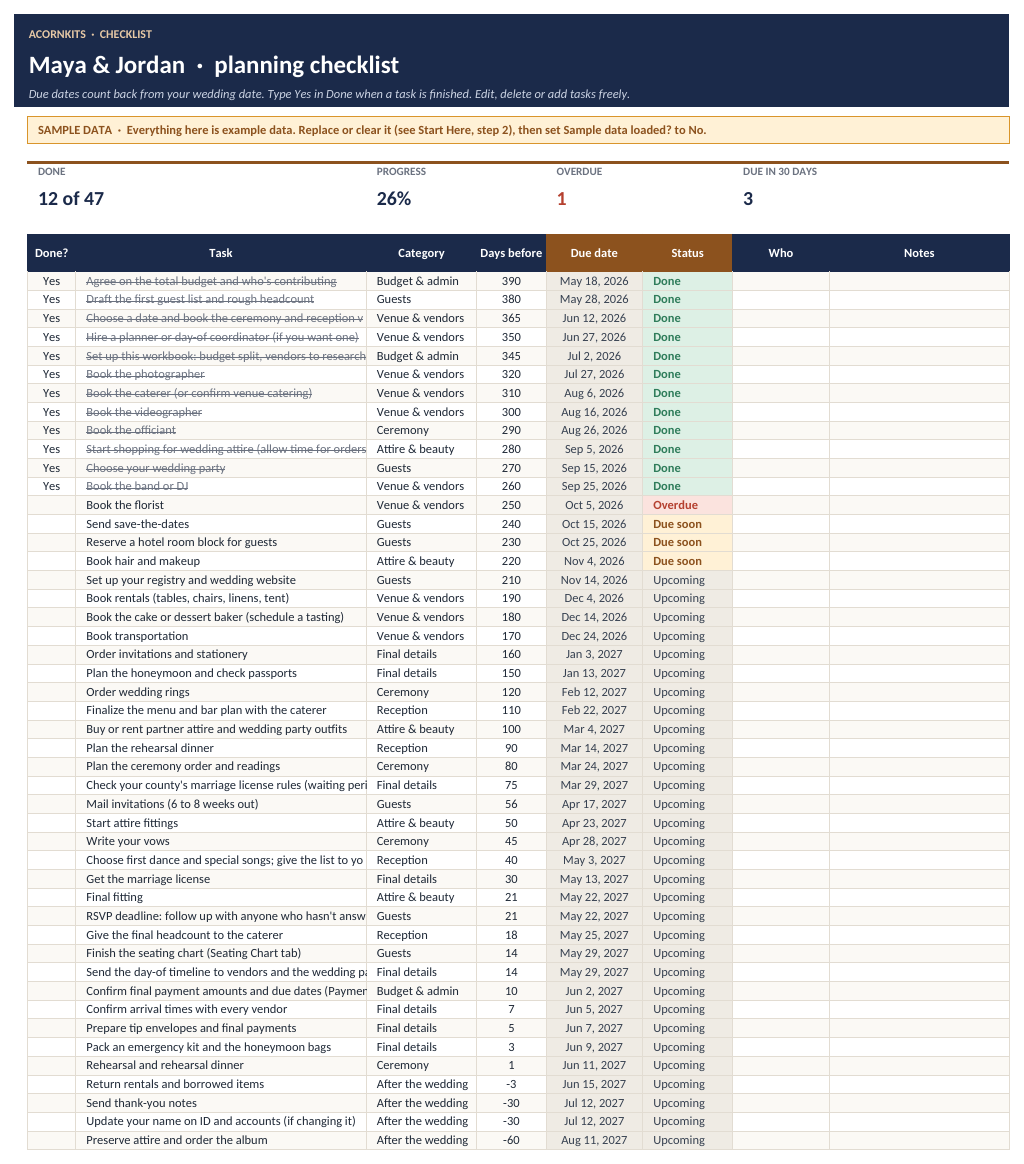Click the category cell for 'Return rentals and borrowed items'
The width and height of the screenshot is (1024, 1164).
(421, 1084)
